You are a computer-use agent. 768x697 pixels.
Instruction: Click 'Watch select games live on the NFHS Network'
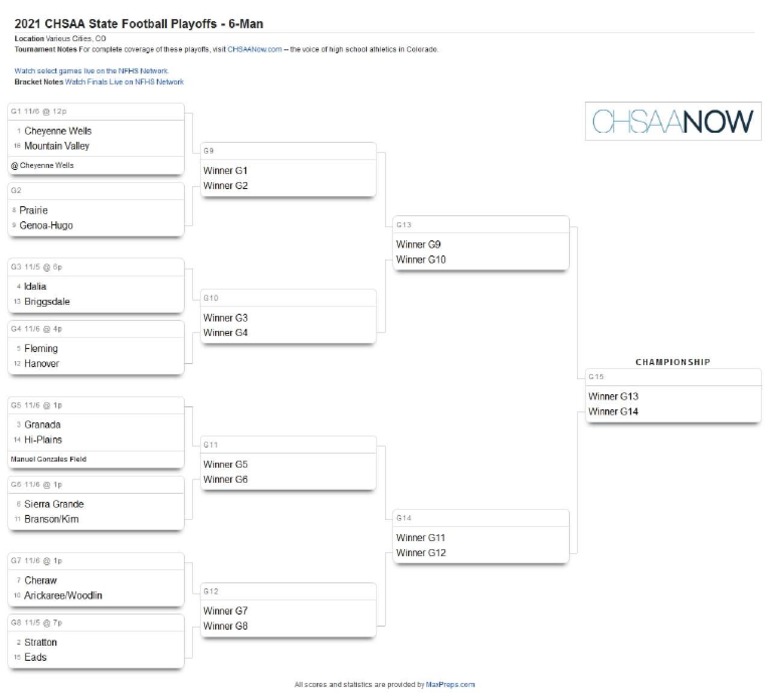91,71
